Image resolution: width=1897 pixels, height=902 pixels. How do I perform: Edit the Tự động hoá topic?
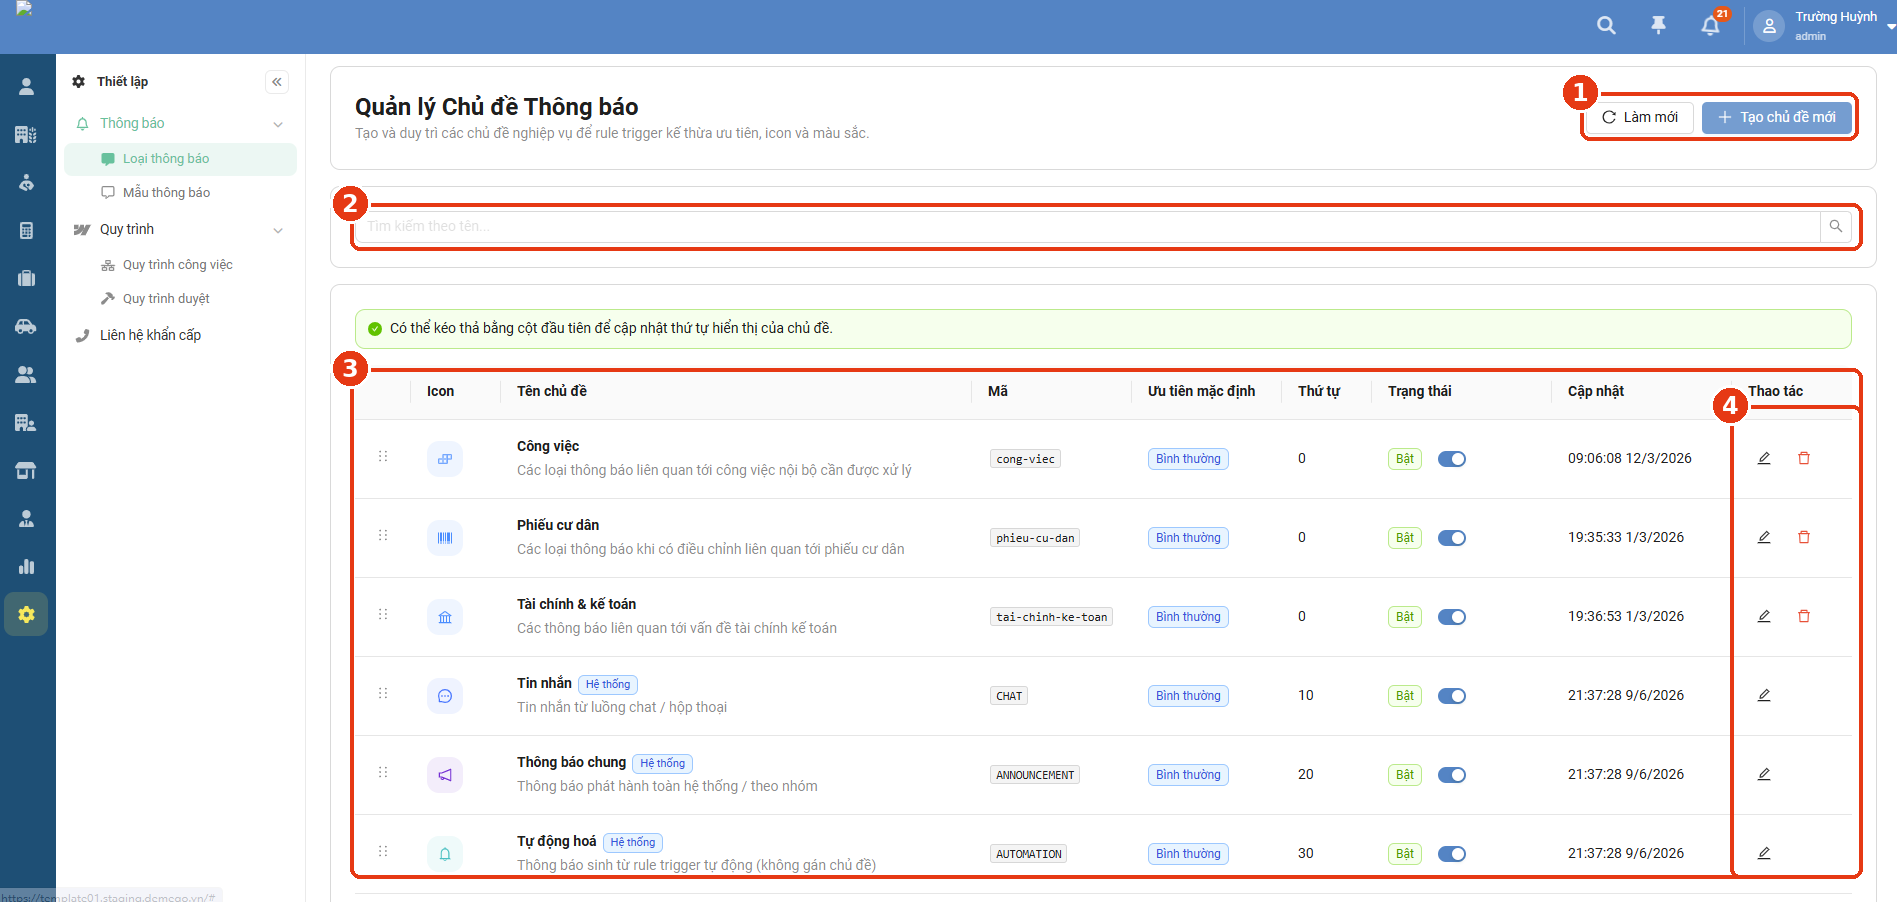(x=1764, y=853)
